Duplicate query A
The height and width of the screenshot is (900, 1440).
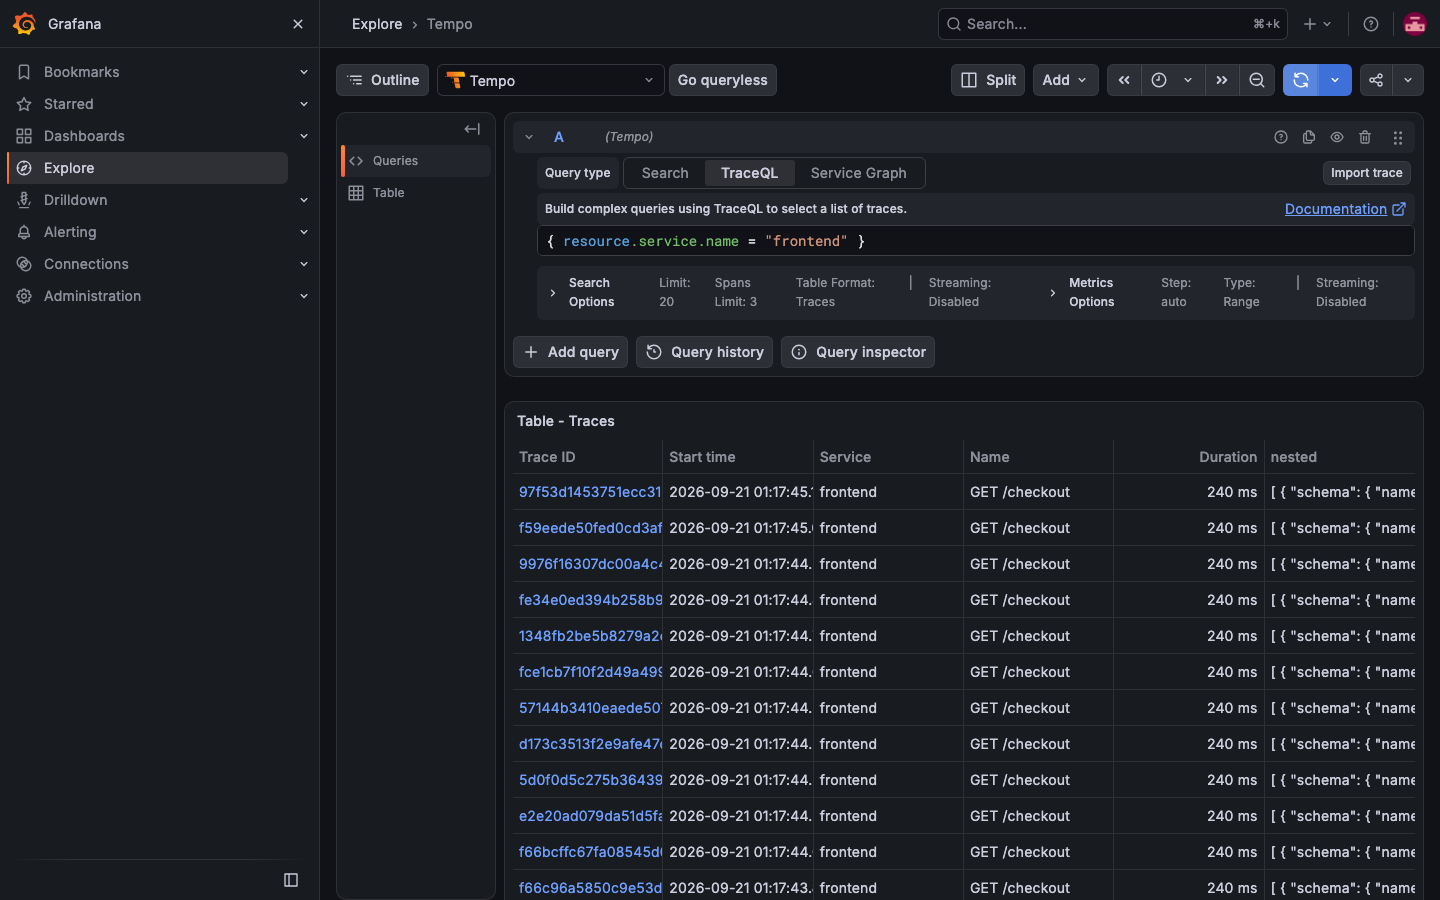click(1309, 137)
